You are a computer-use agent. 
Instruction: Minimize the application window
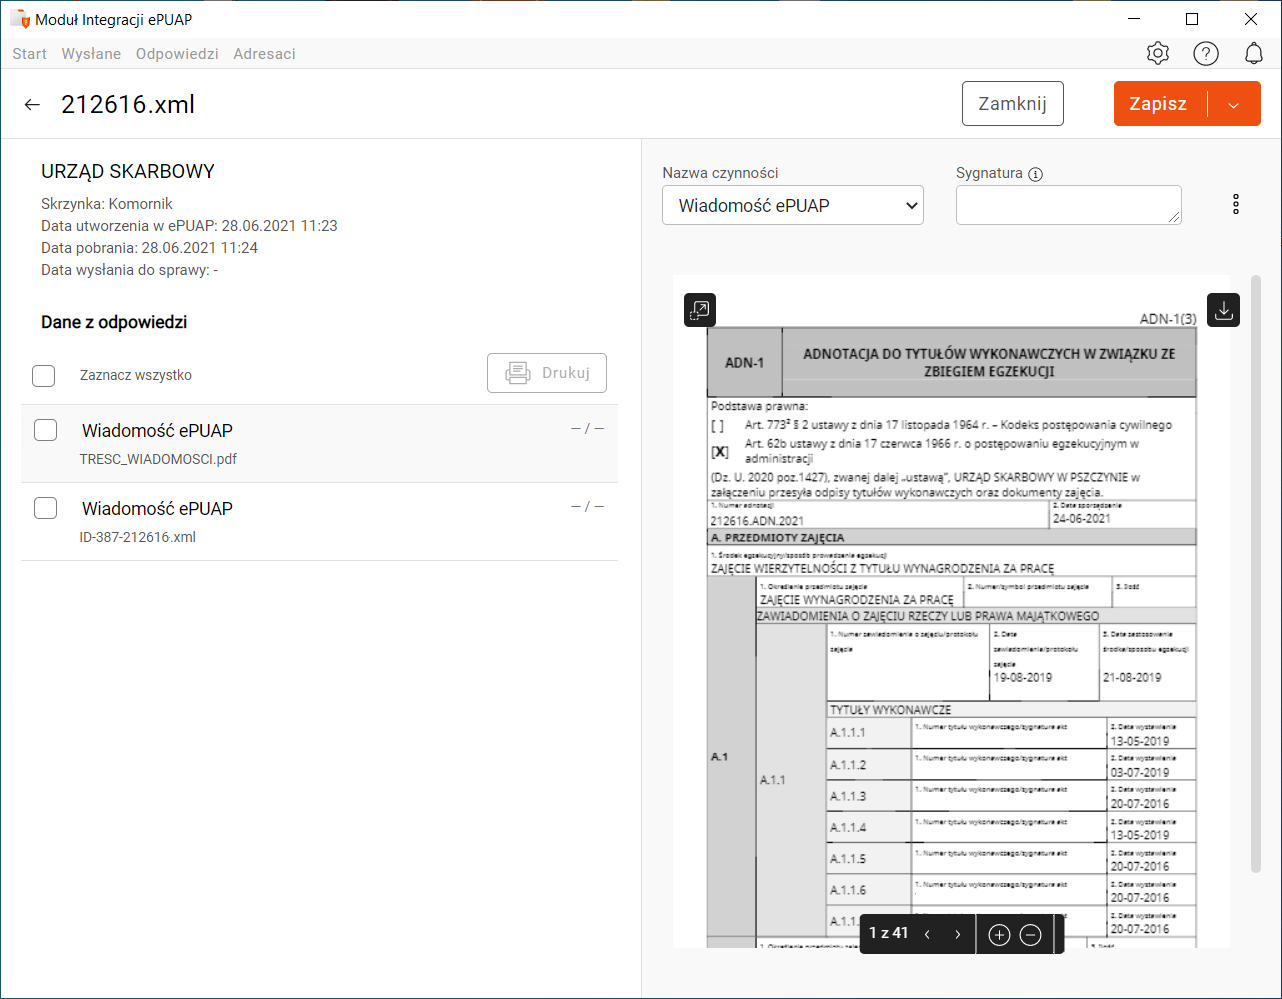[1134, 19]
